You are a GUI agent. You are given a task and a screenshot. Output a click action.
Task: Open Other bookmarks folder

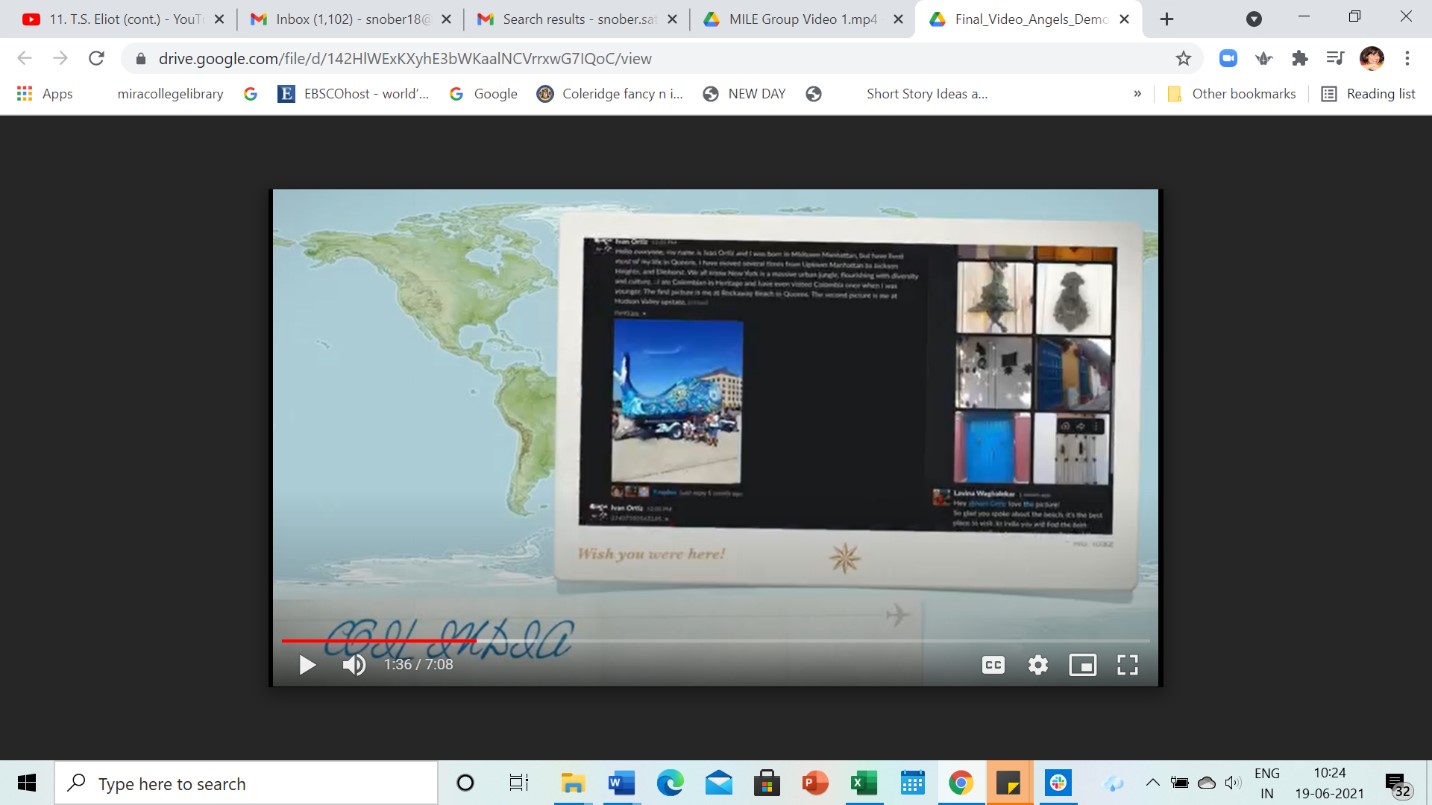coord(1231,94)
